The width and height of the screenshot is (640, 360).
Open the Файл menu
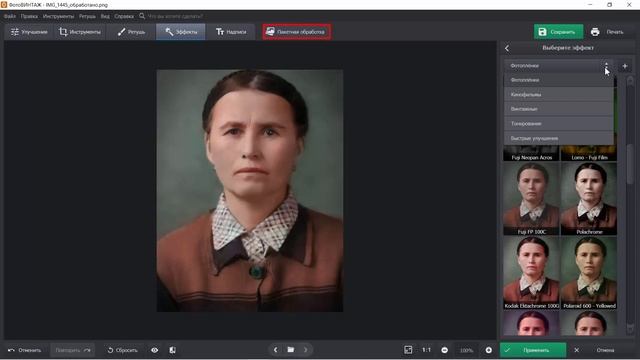click(10, 16)
